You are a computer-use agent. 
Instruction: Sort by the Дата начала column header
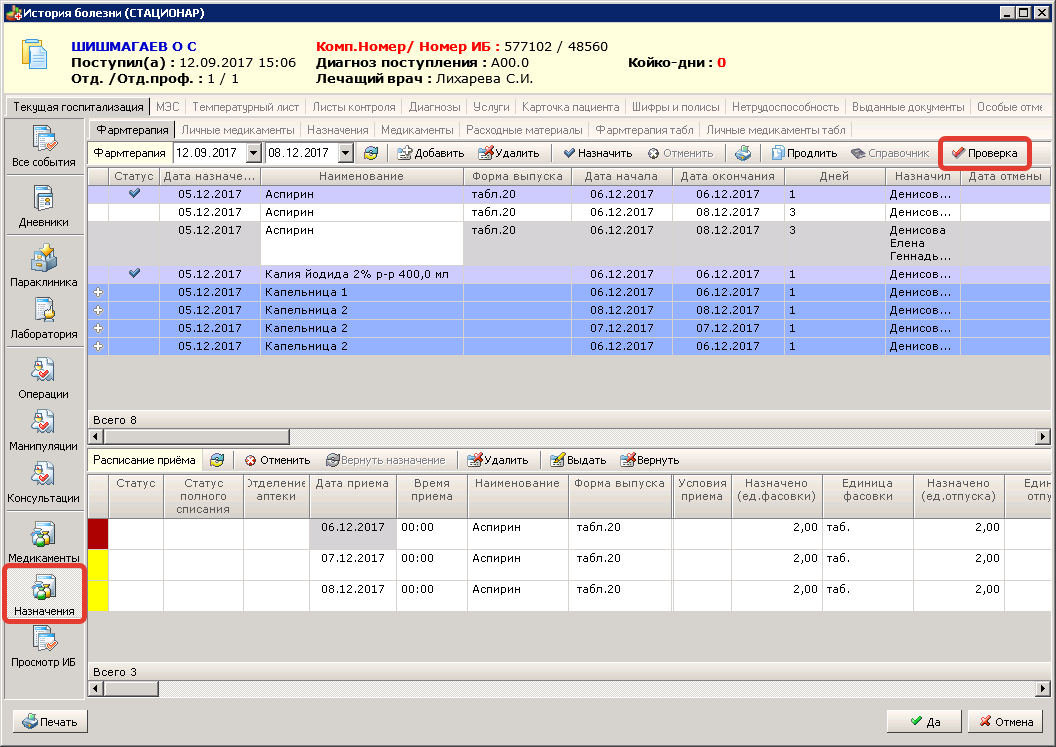click(621, 176)
